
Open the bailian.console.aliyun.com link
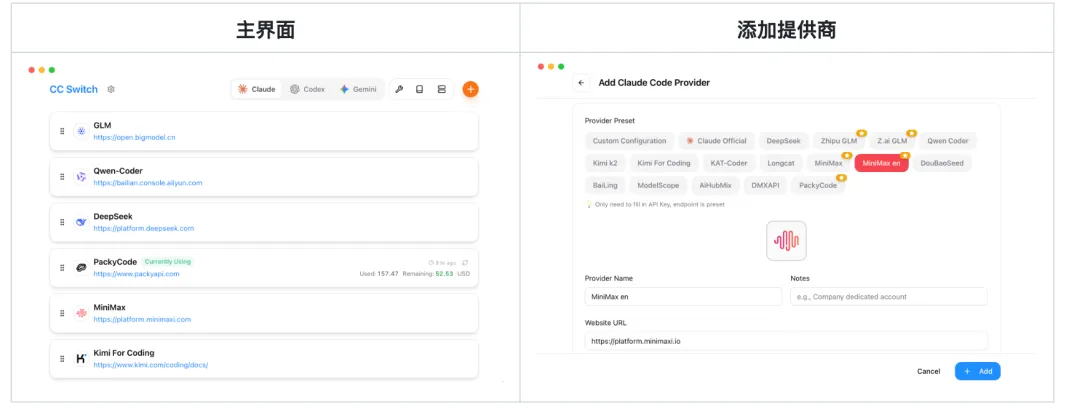[148, 183]
